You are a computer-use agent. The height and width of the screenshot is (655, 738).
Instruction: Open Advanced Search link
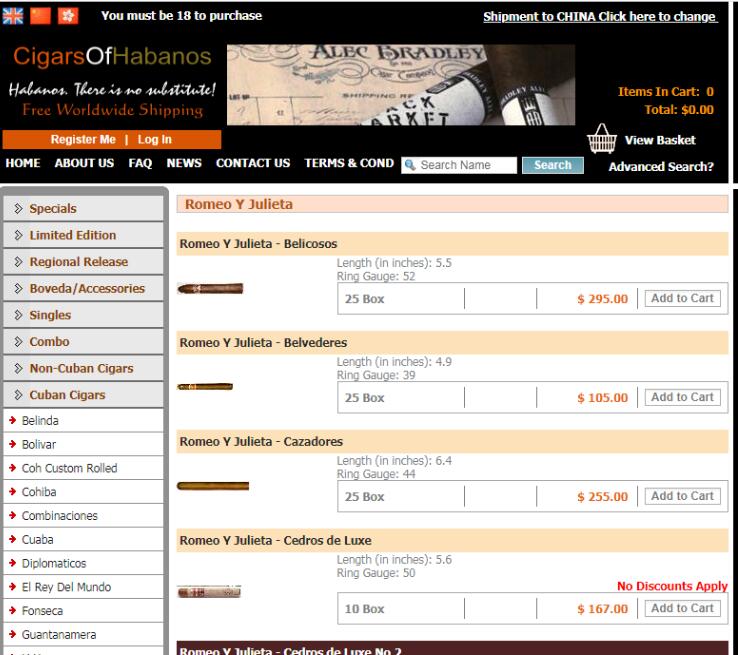(x=661, y=167)
